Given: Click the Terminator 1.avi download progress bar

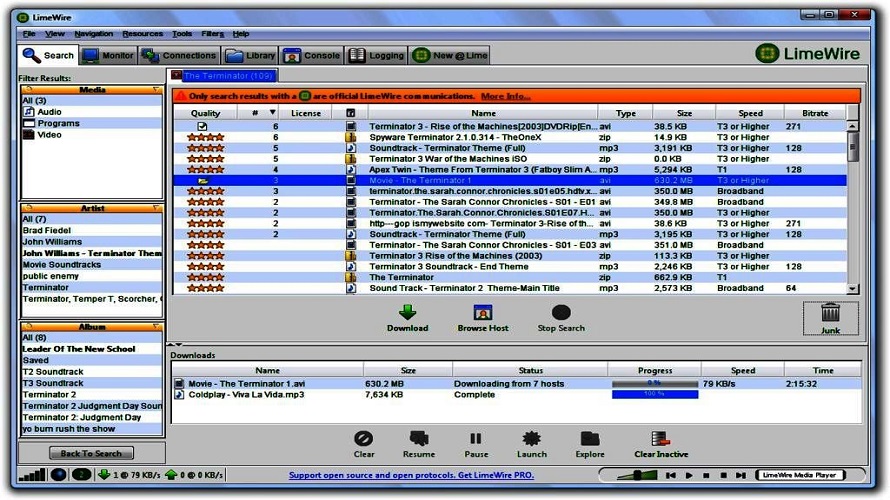Looking at the screenshot, I should point(654,384).
